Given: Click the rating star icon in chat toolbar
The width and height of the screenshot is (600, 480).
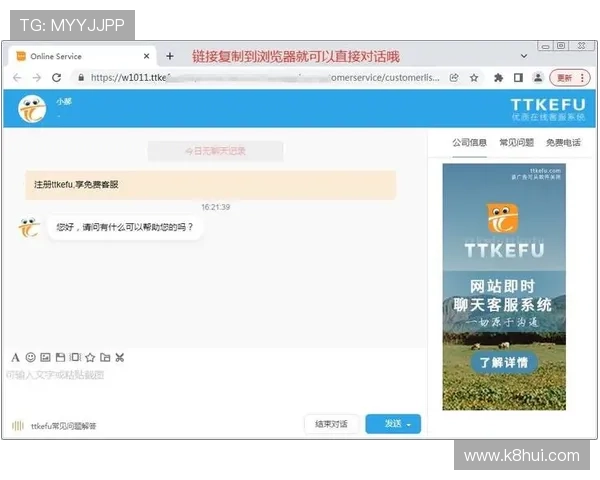Looking at the screenshot, I should (x=90, y=358).
